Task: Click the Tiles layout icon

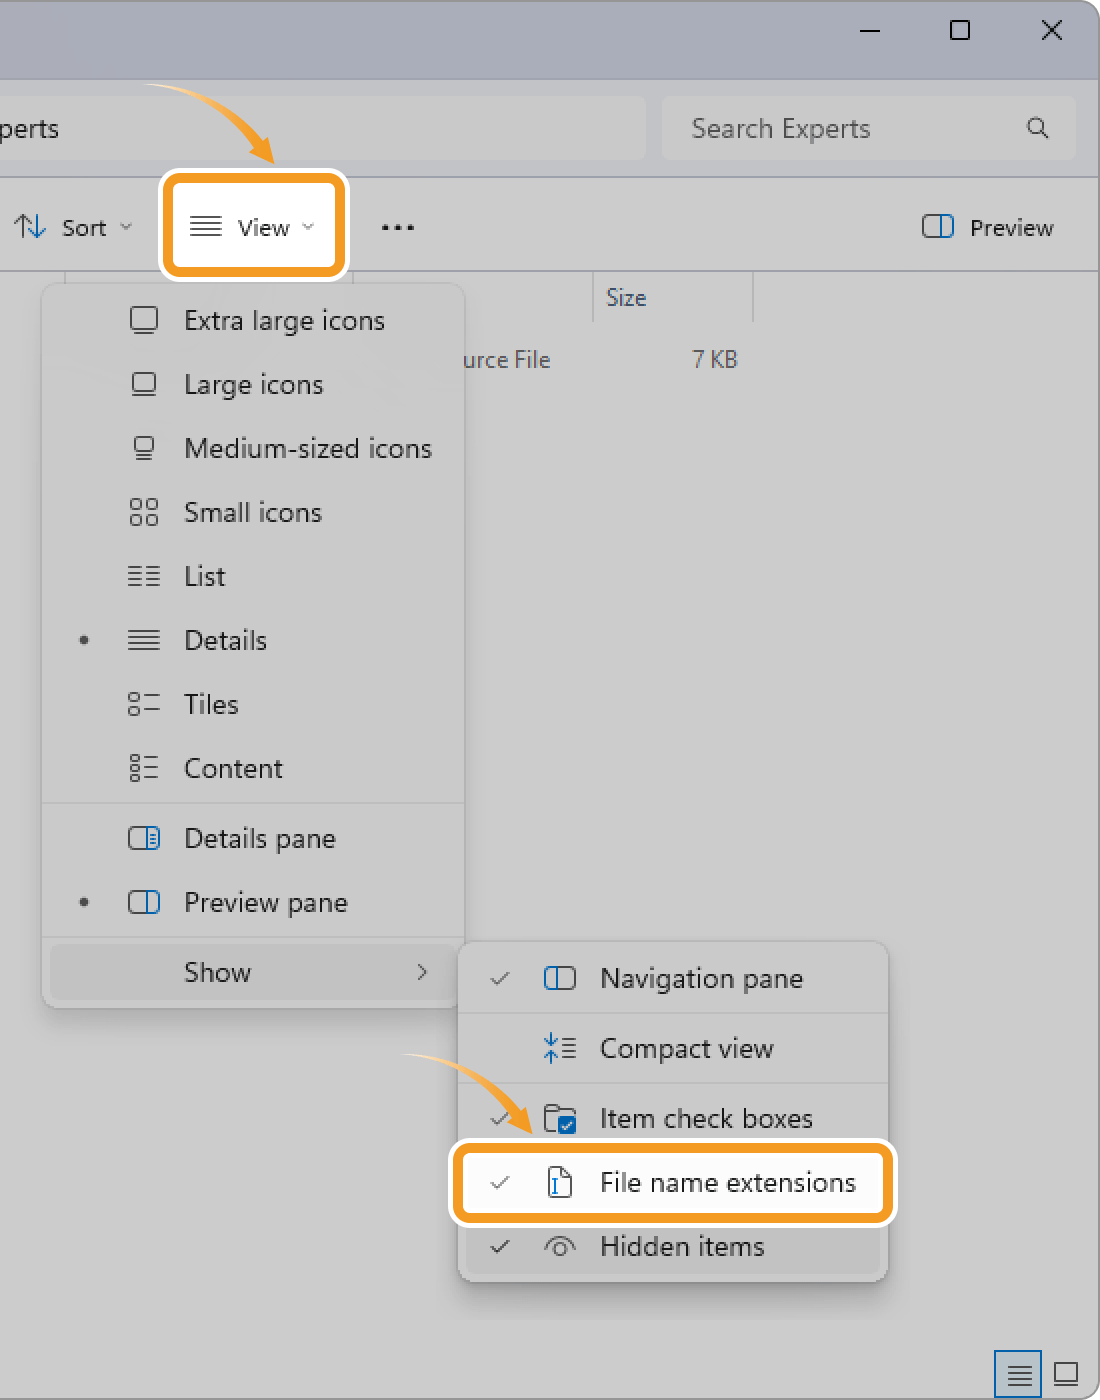Action: (144, 705)
